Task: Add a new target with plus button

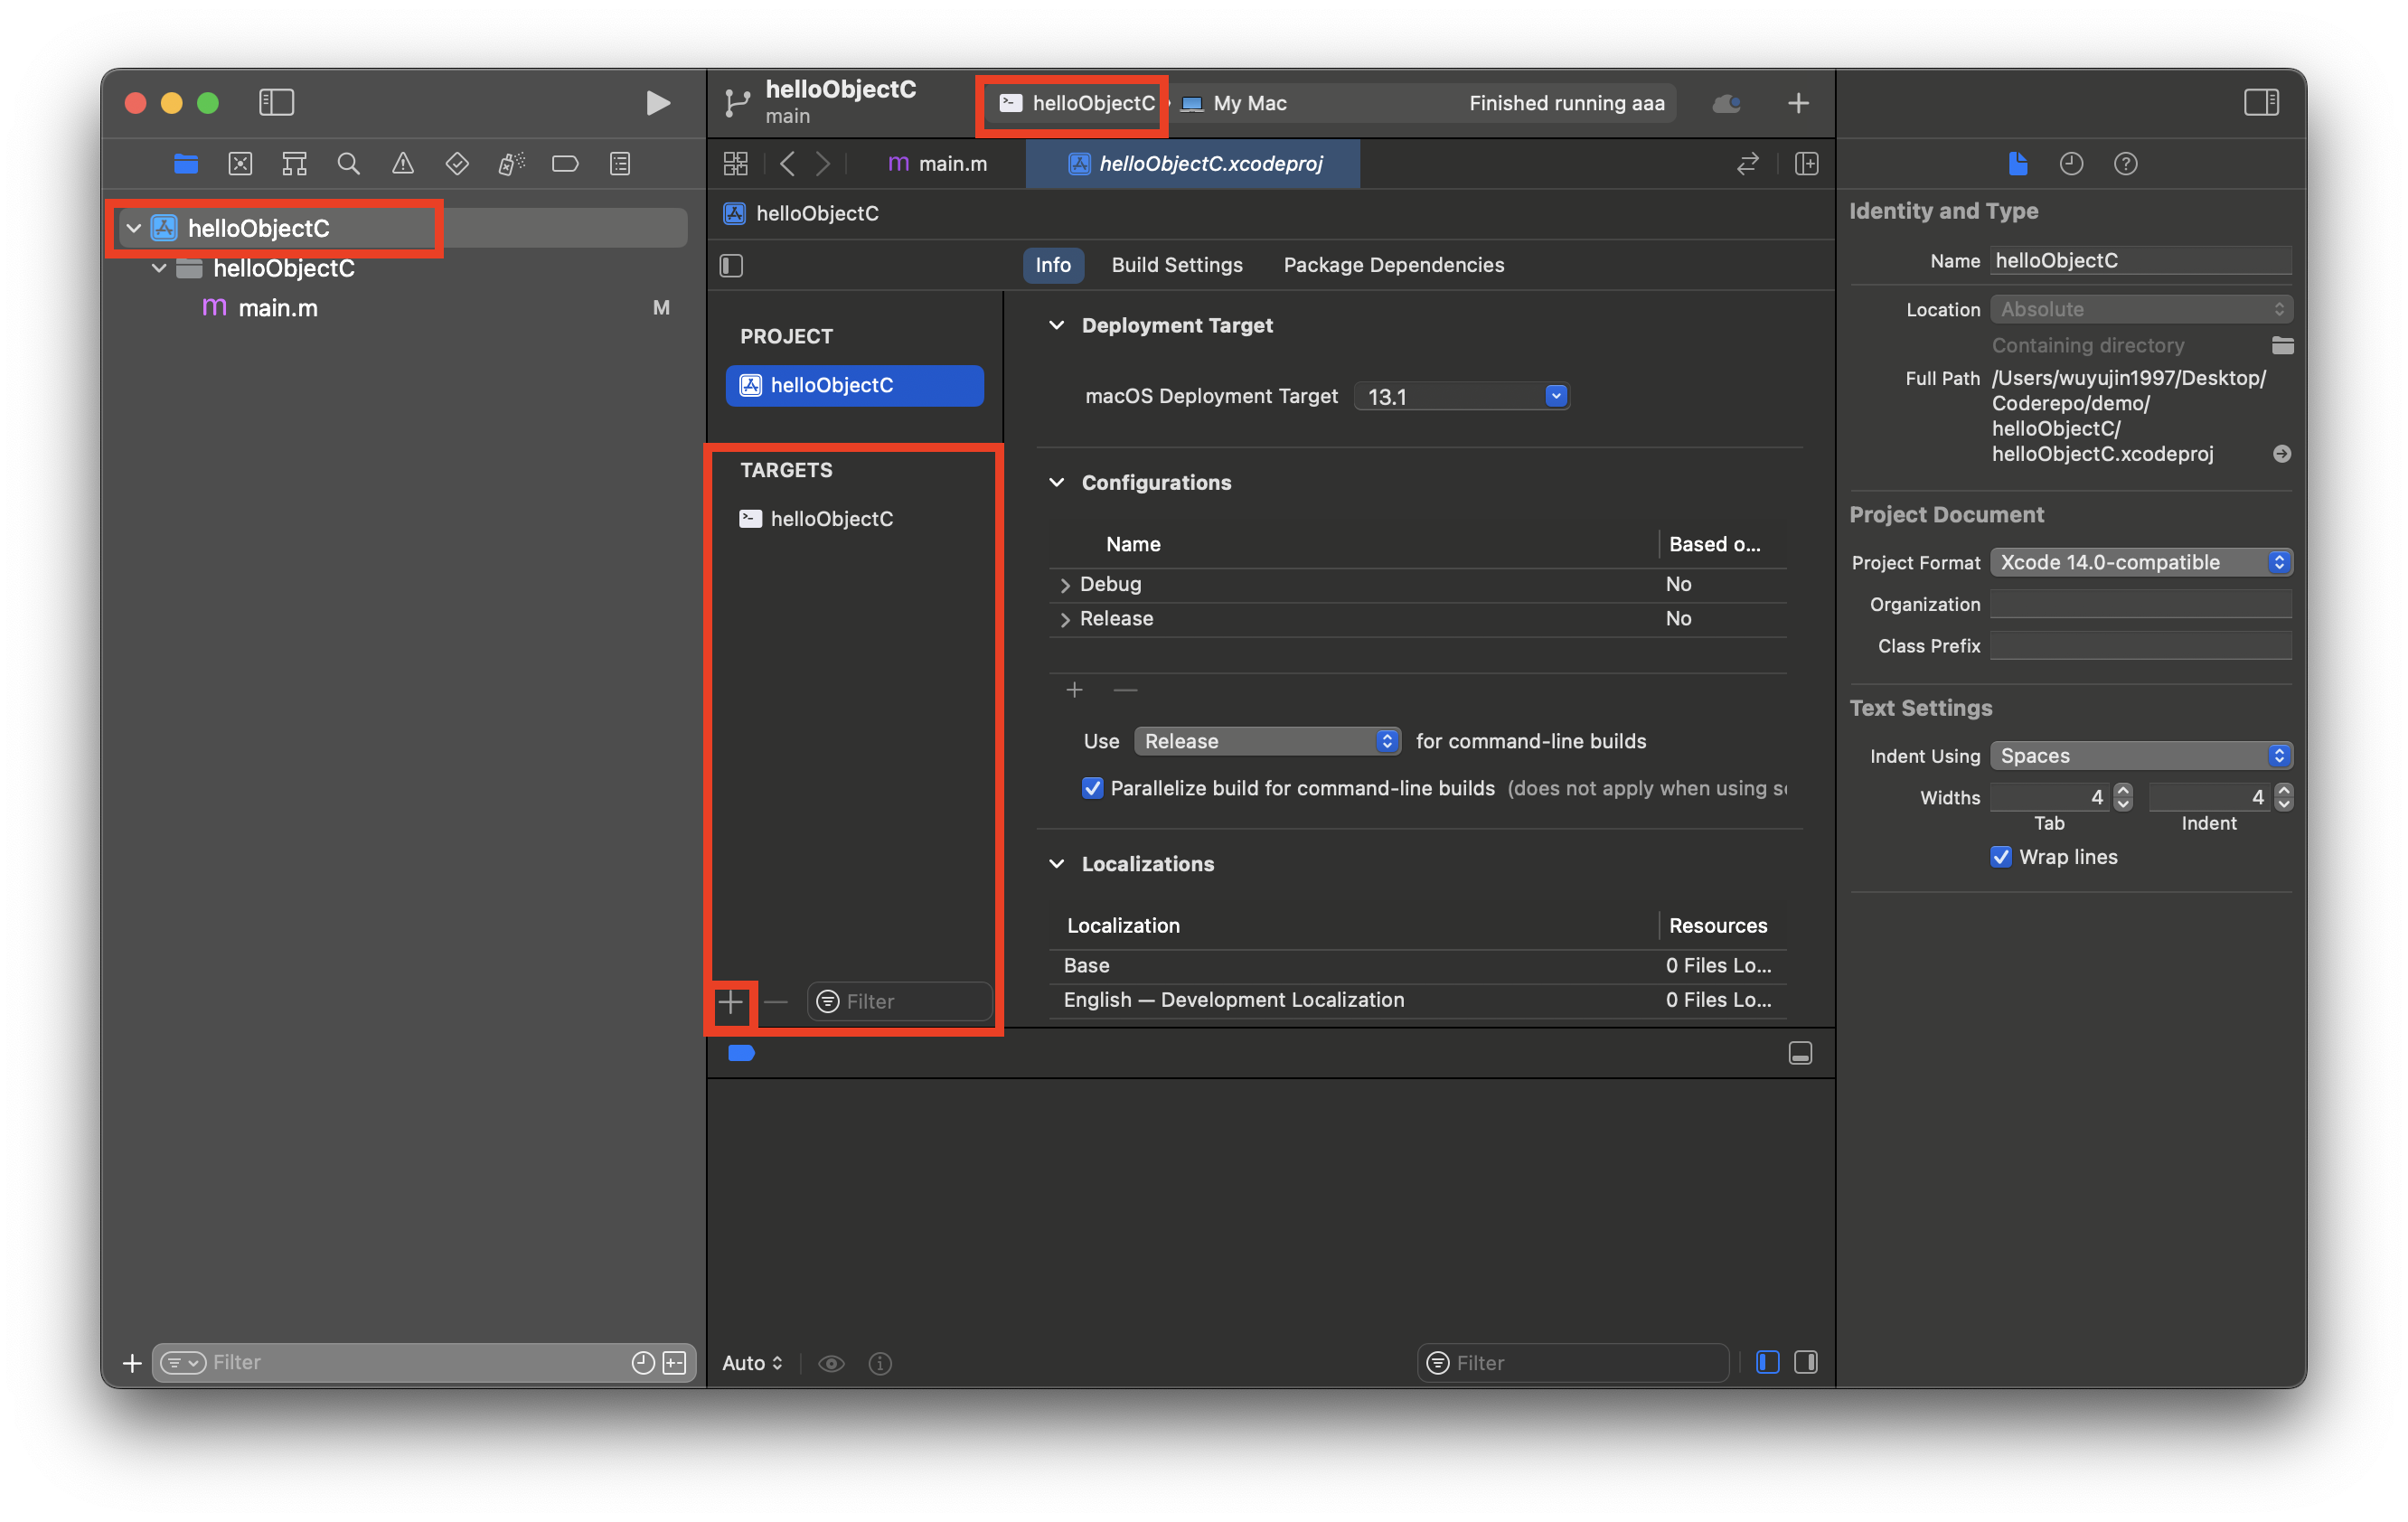Action: tap(731, 1002)
